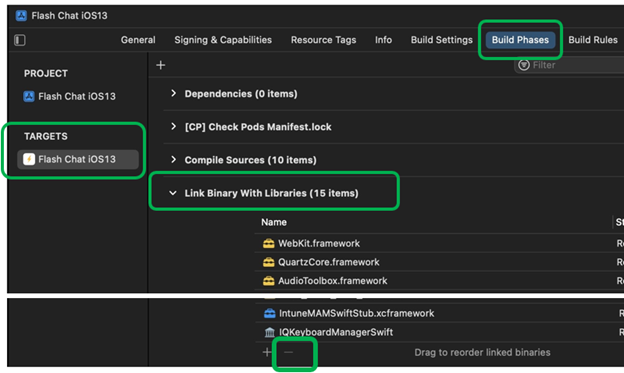Screen dimensions: 624x373
Task: Click the project blueprint icon under PROJECT
Action: tap(29, 96)
